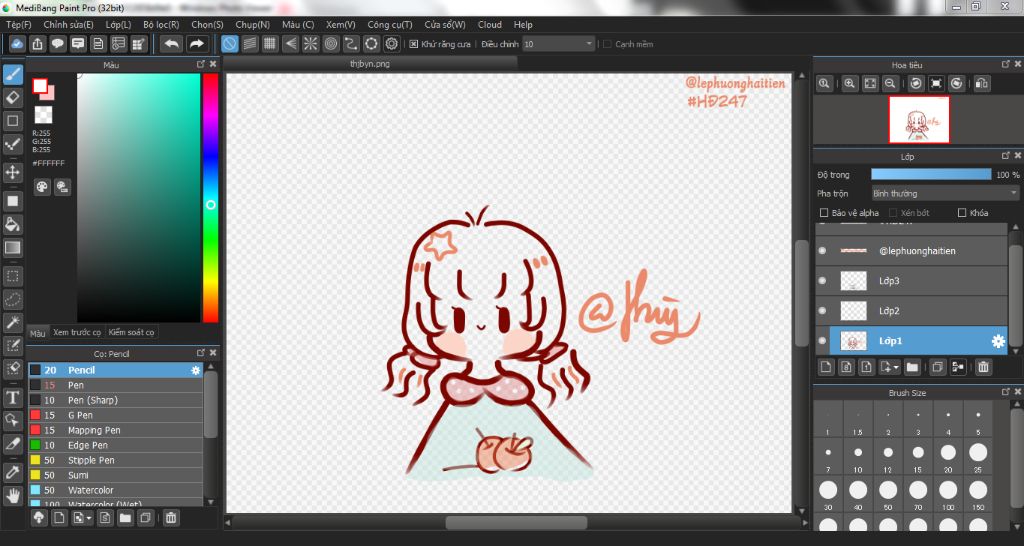This screenshot has width=1024, height=546.
Task: Open the Bộ lọc(R) menu
Action: [161, 25]
